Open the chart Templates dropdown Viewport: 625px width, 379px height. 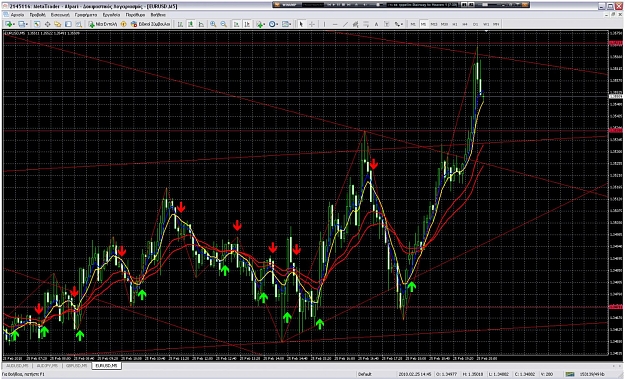coord(287,24)
